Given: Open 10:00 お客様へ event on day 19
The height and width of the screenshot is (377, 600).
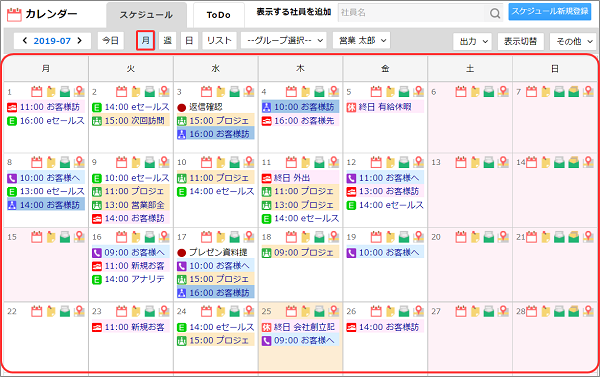Looking at the screenshot, I should pyautogui.click(x=385, y=252).
